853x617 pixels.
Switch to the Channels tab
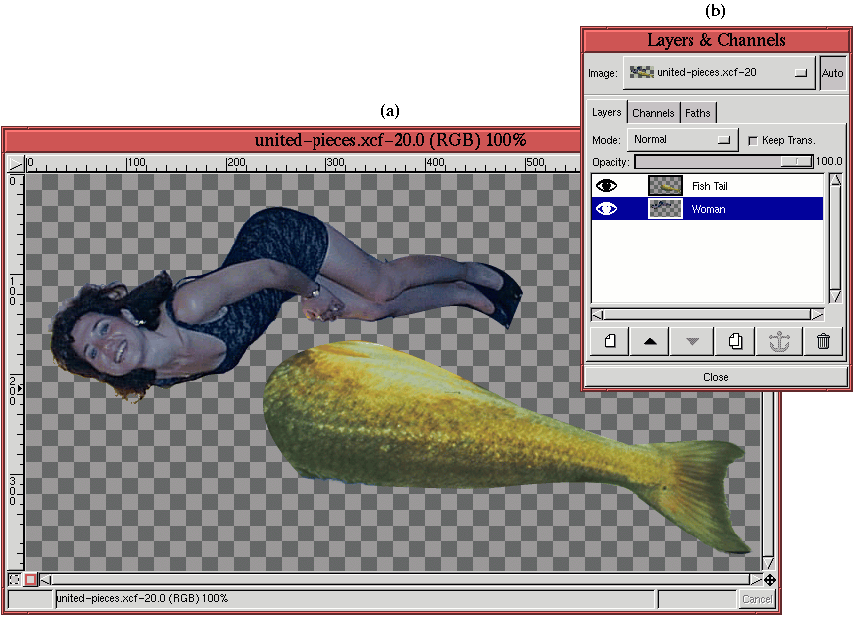click(653, 113)
